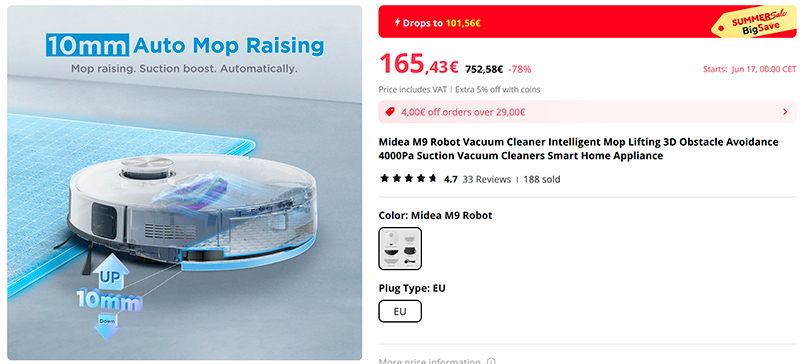Click the main robot vacuum product image

coord(185,182)
